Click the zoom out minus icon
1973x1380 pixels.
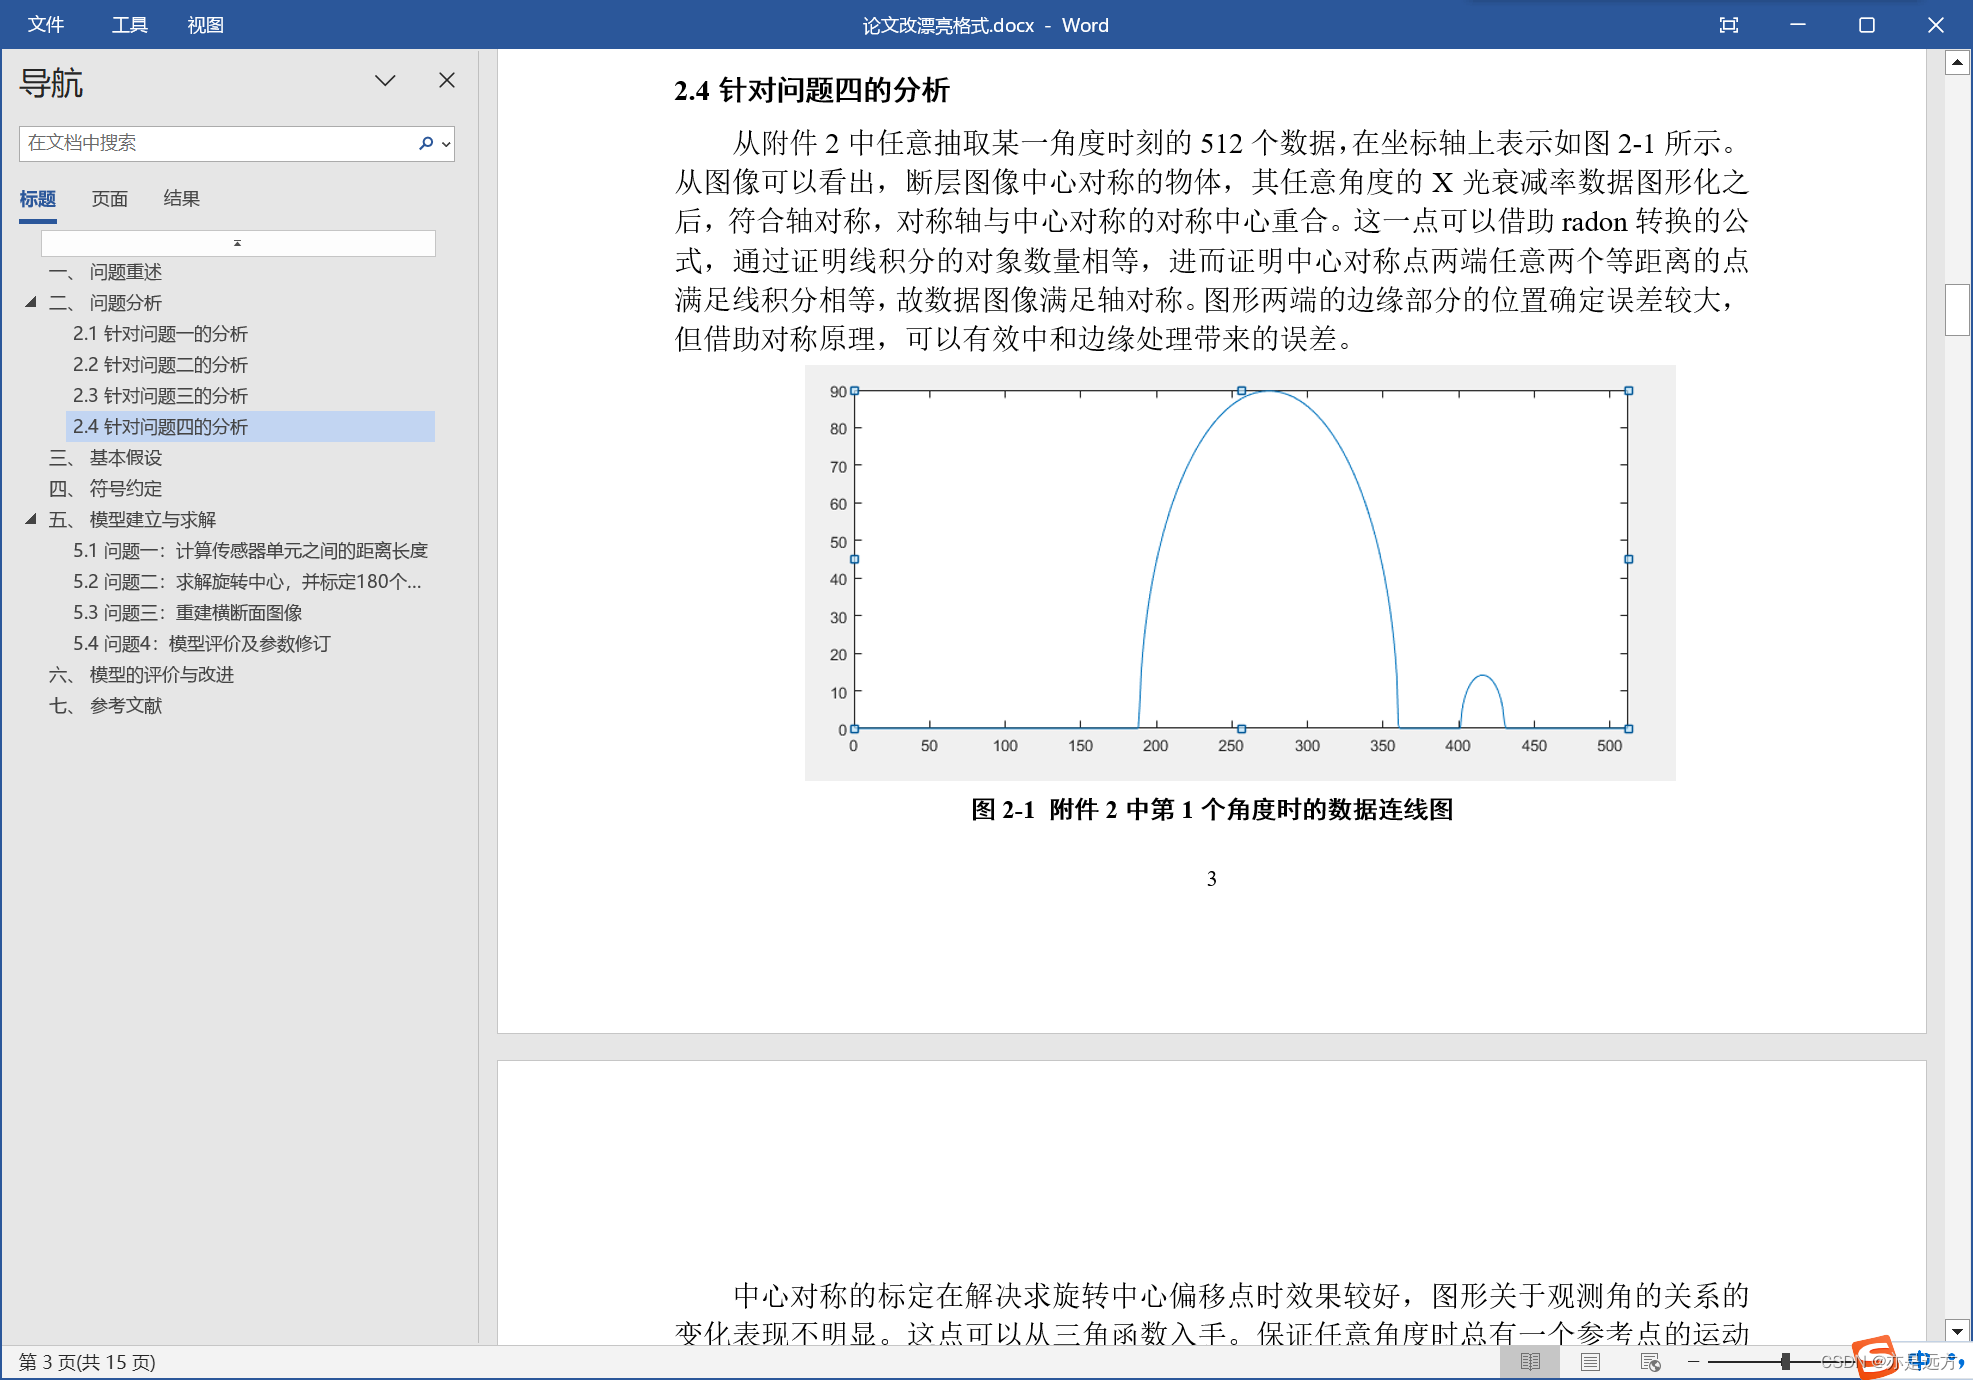(1694, 1362)
